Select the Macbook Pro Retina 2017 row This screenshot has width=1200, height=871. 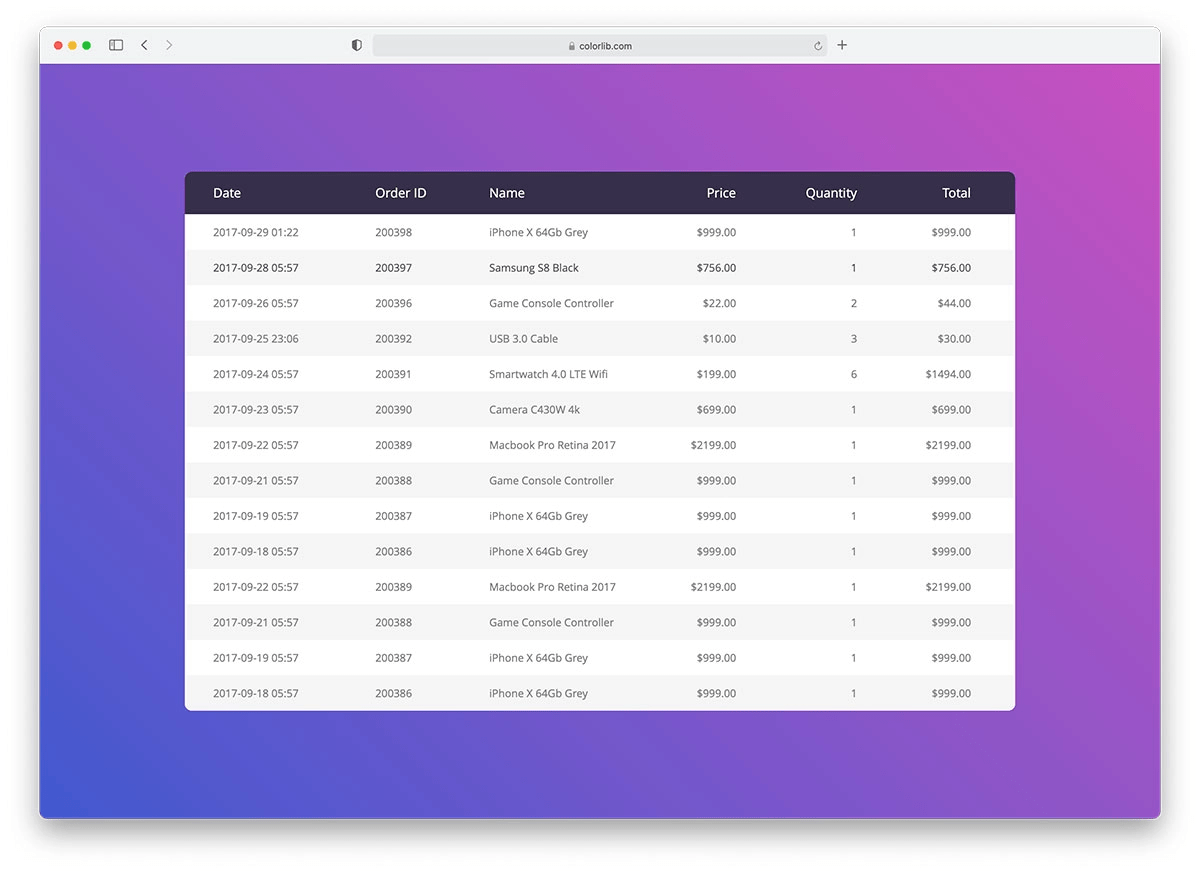tap(600, 445)
